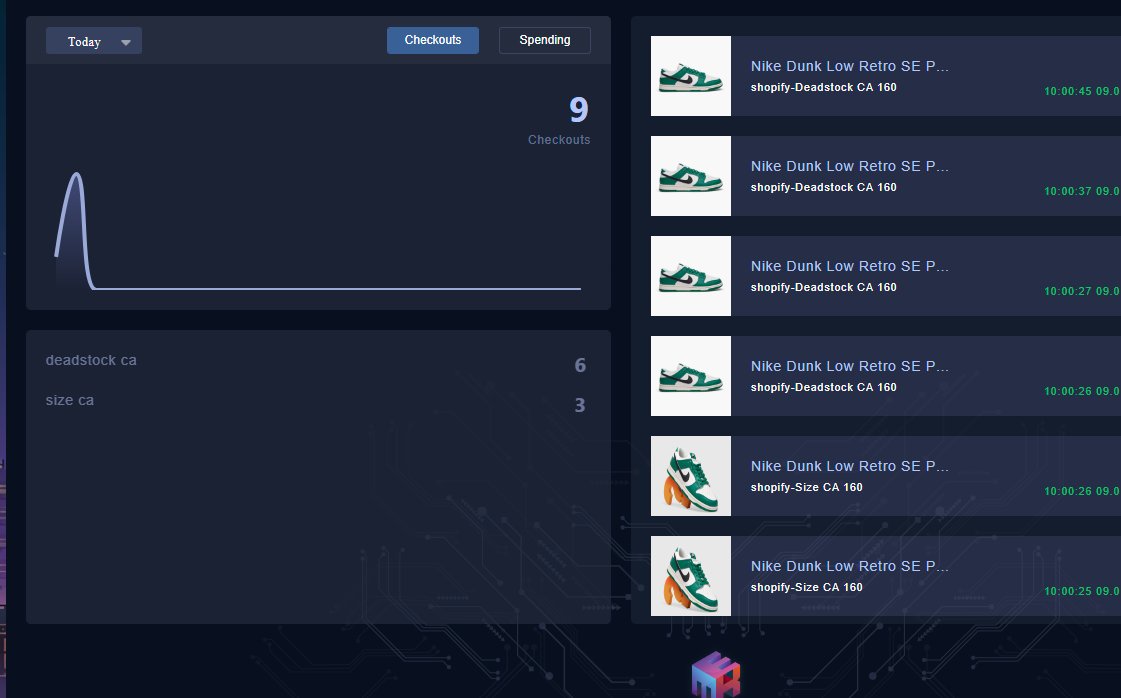Open thumbnail of the 10:00:26 Size checkout

click(x=691, y=476)
